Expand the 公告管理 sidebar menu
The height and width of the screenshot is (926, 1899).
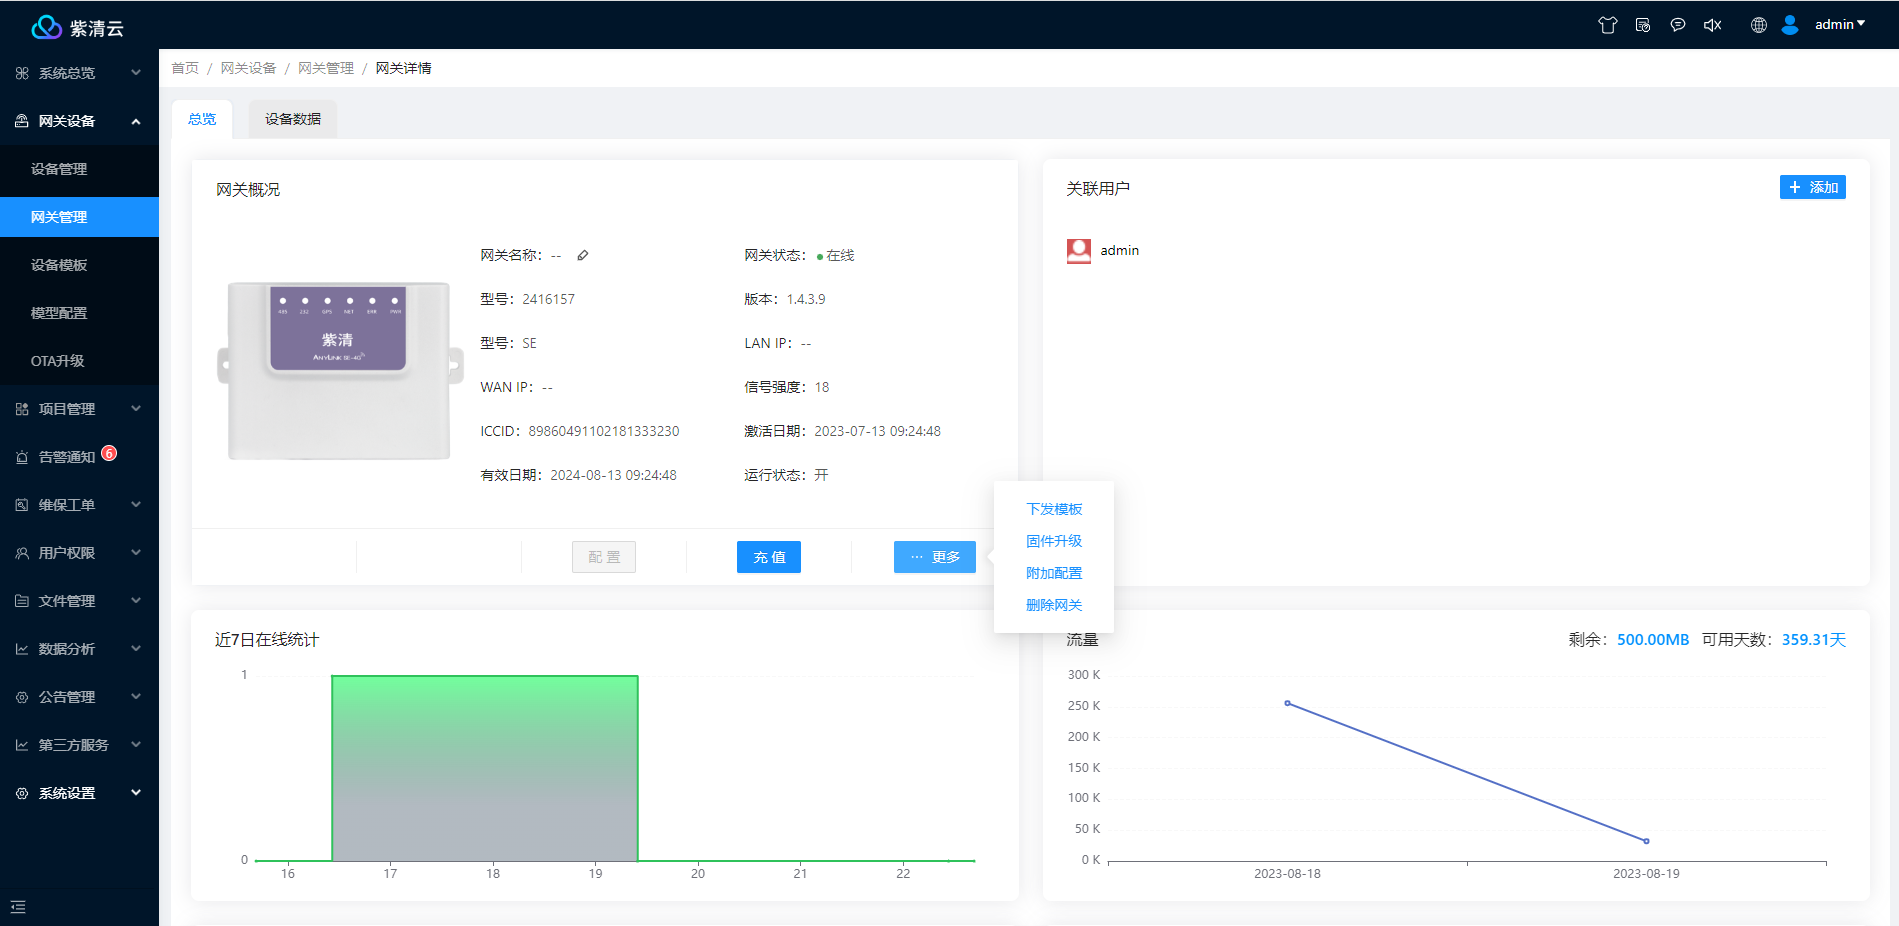(x=79, y=697)
